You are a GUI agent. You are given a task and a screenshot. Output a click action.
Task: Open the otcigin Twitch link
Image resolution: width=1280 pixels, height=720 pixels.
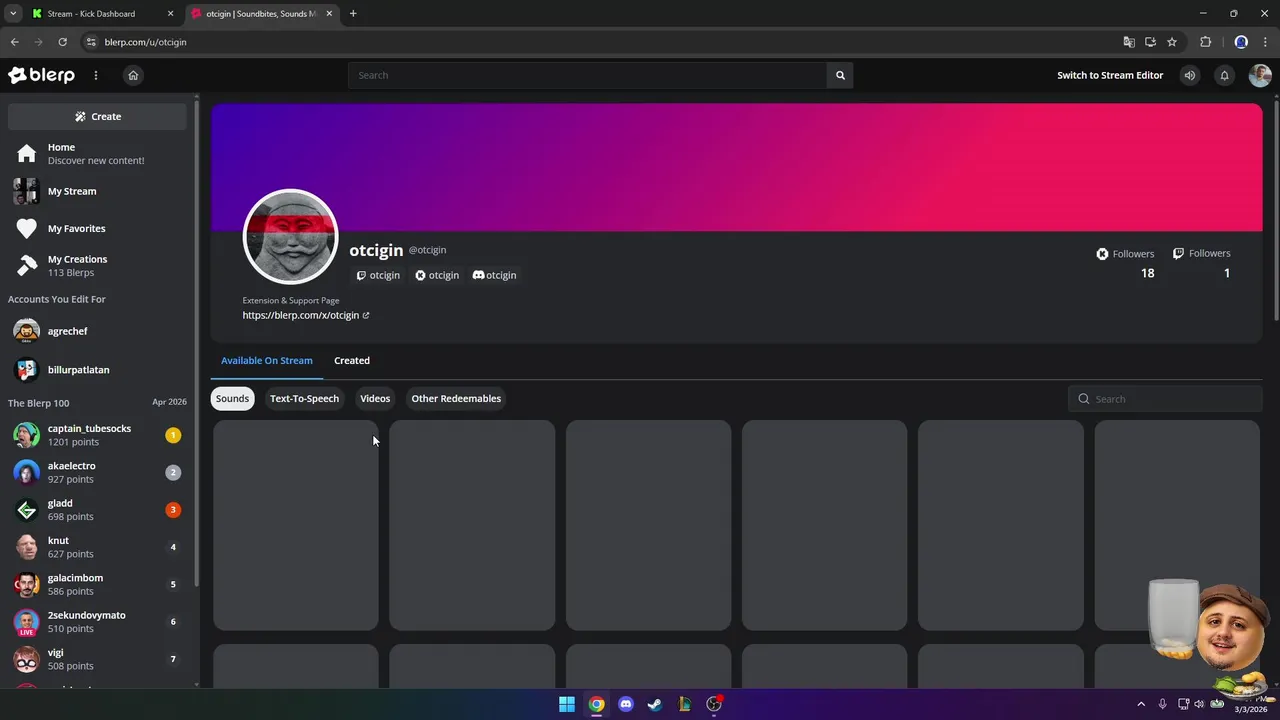pyautogui.click(x=378, y=275)
